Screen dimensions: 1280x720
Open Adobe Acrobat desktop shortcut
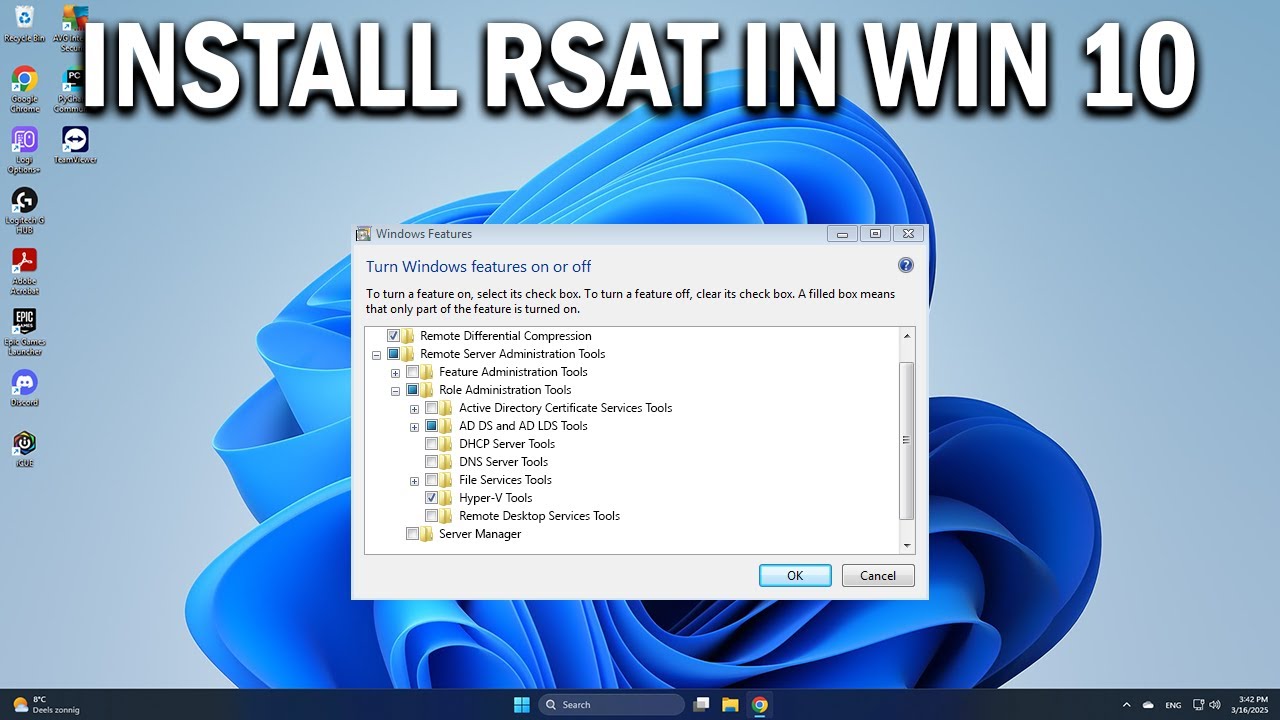[x=24, y=271]
